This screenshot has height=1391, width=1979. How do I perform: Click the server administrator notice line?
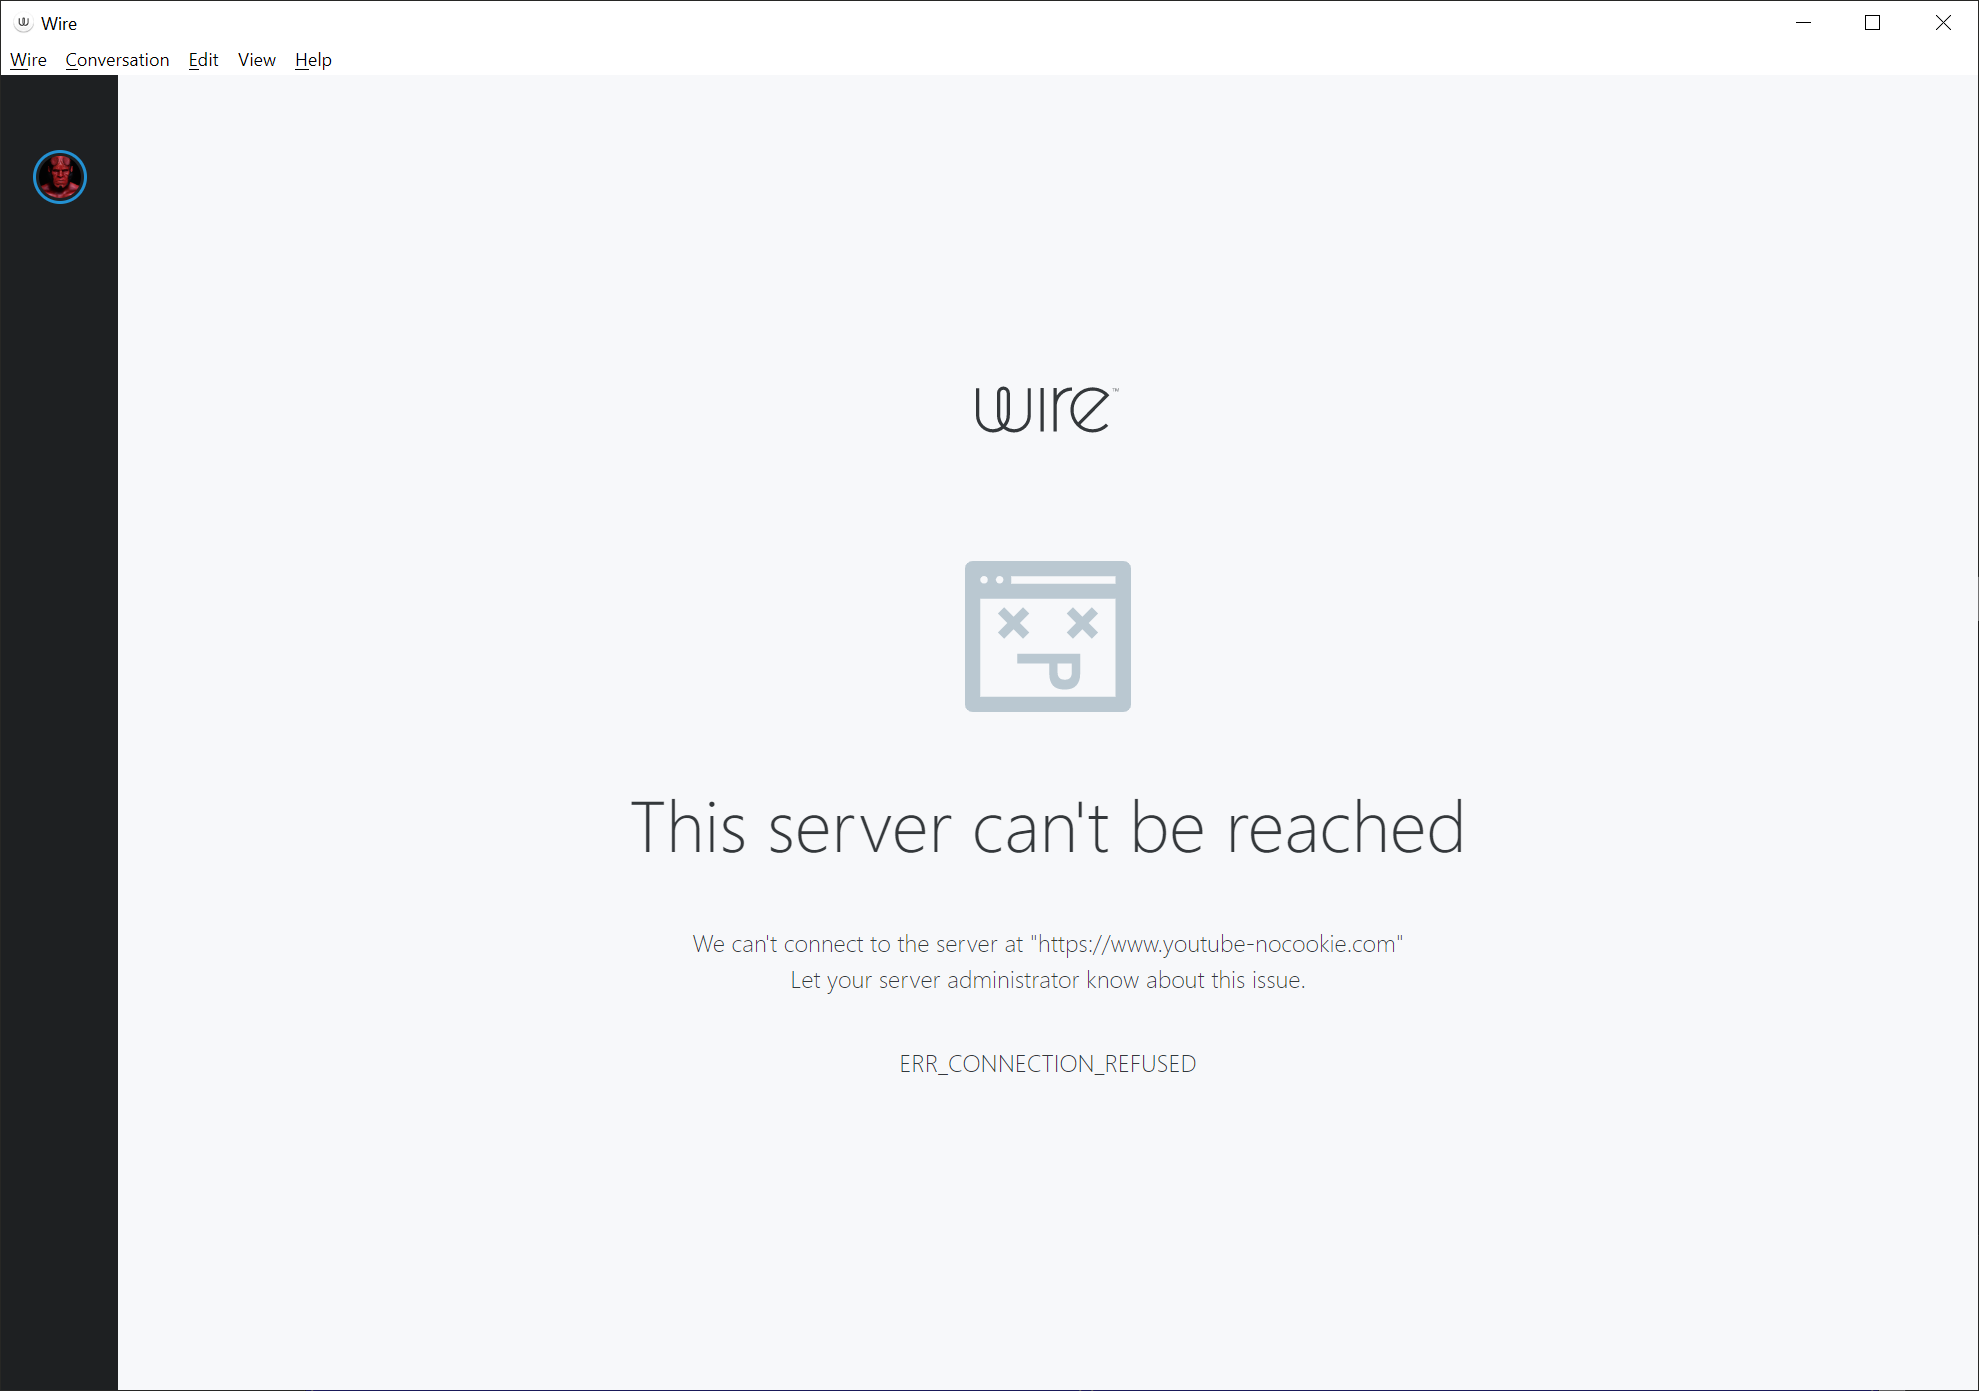(1047, 980)
